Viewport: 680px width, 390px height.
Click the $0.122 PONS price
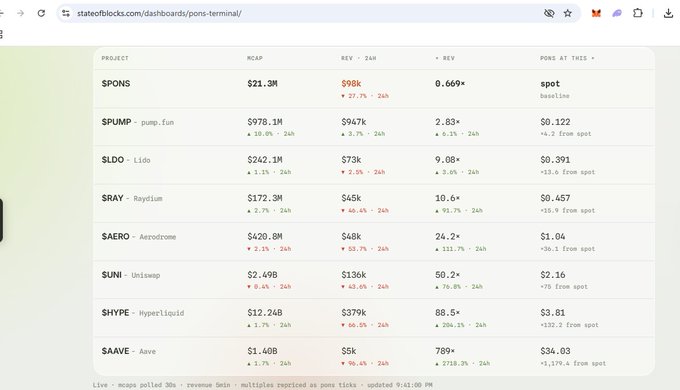tap(555, 122)
